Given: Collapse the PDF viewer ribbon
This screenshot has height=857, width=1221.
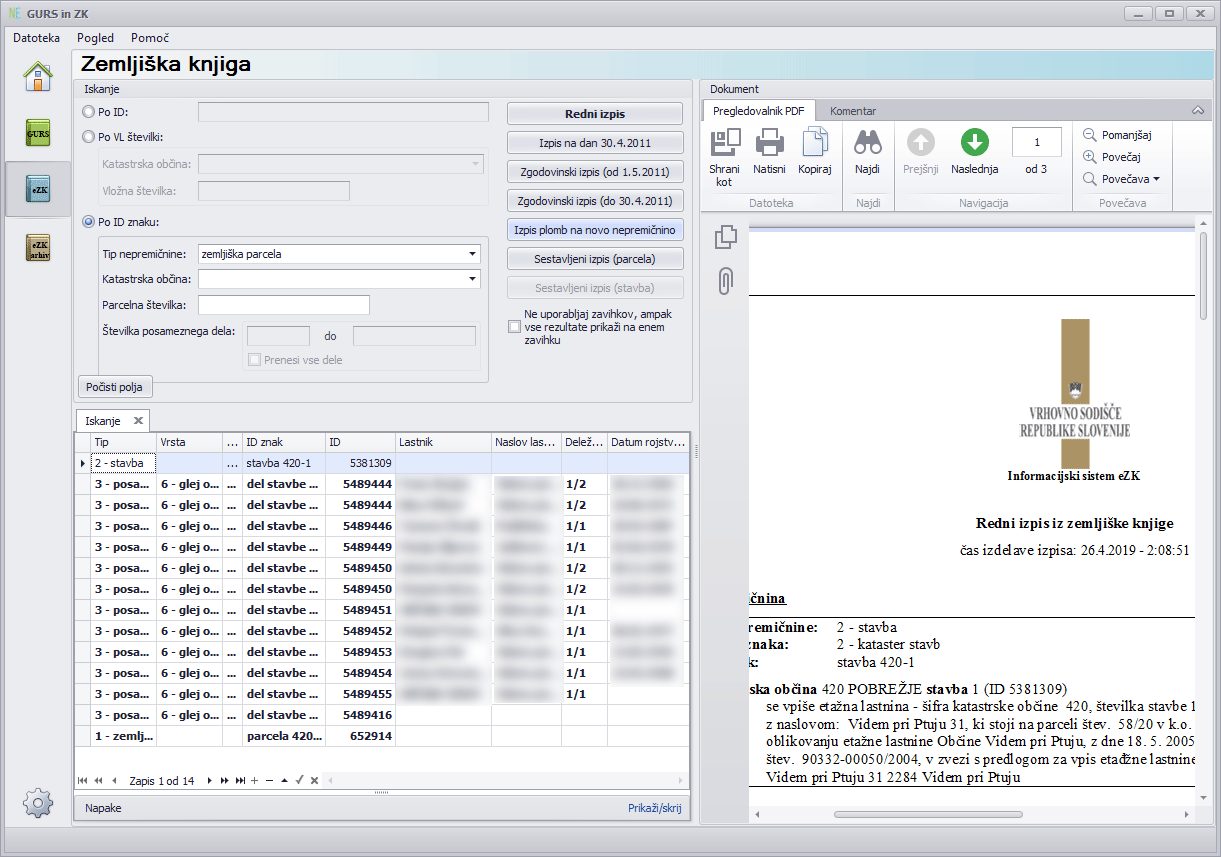Looking at the screenshot, I should point(1198,110).
